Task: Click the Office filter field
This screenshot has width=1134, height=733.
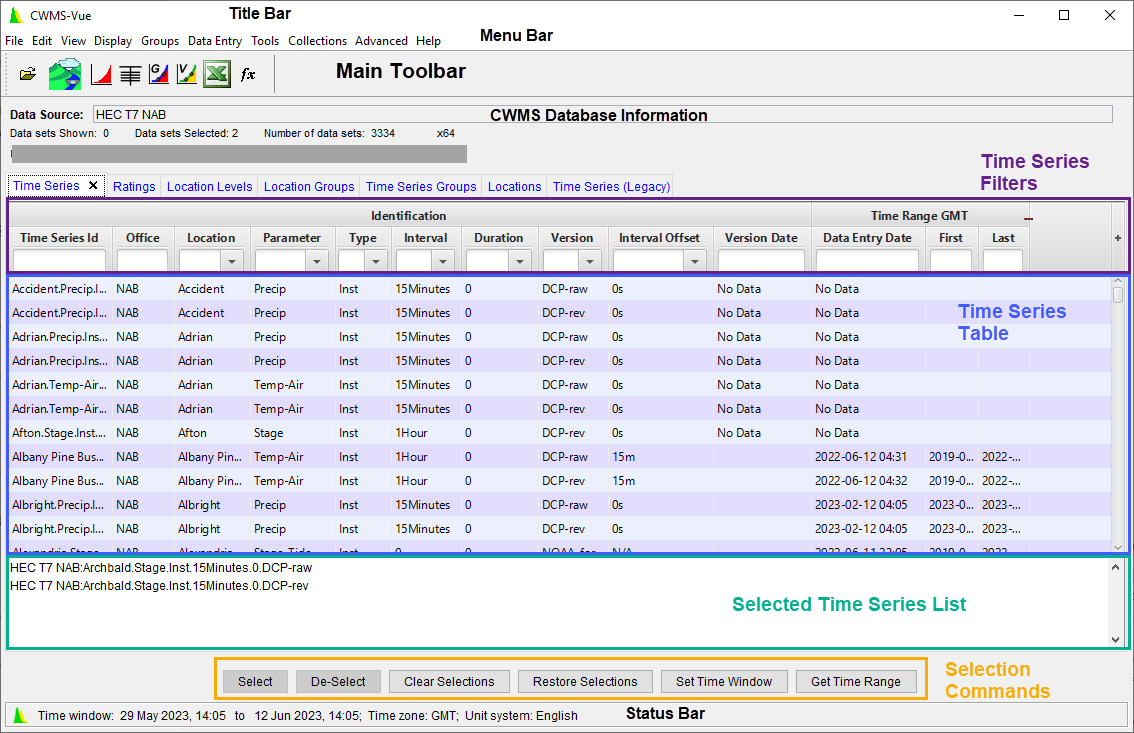Action: coord(142,261)
